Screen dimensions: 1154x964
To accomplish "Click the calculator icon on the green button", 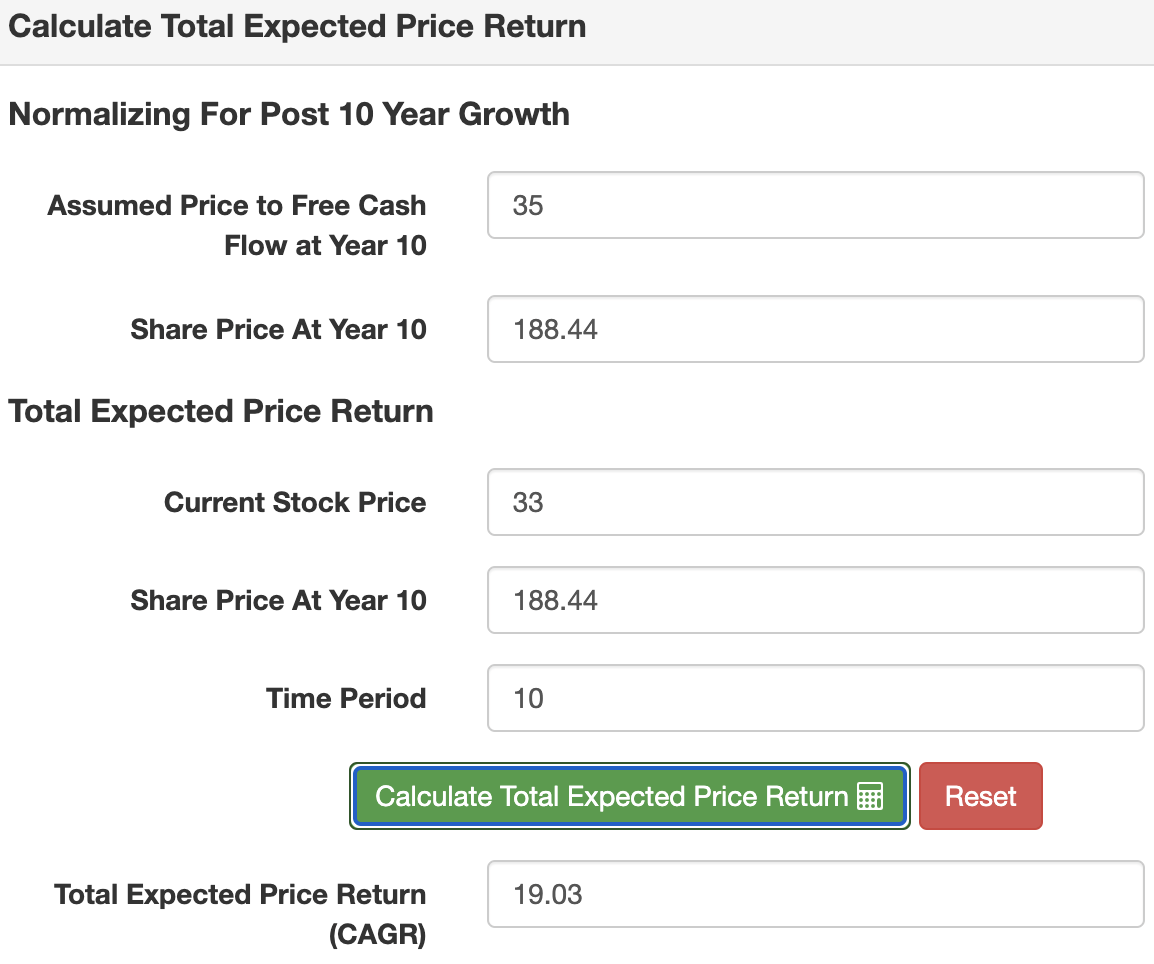I will pos(870,797).
